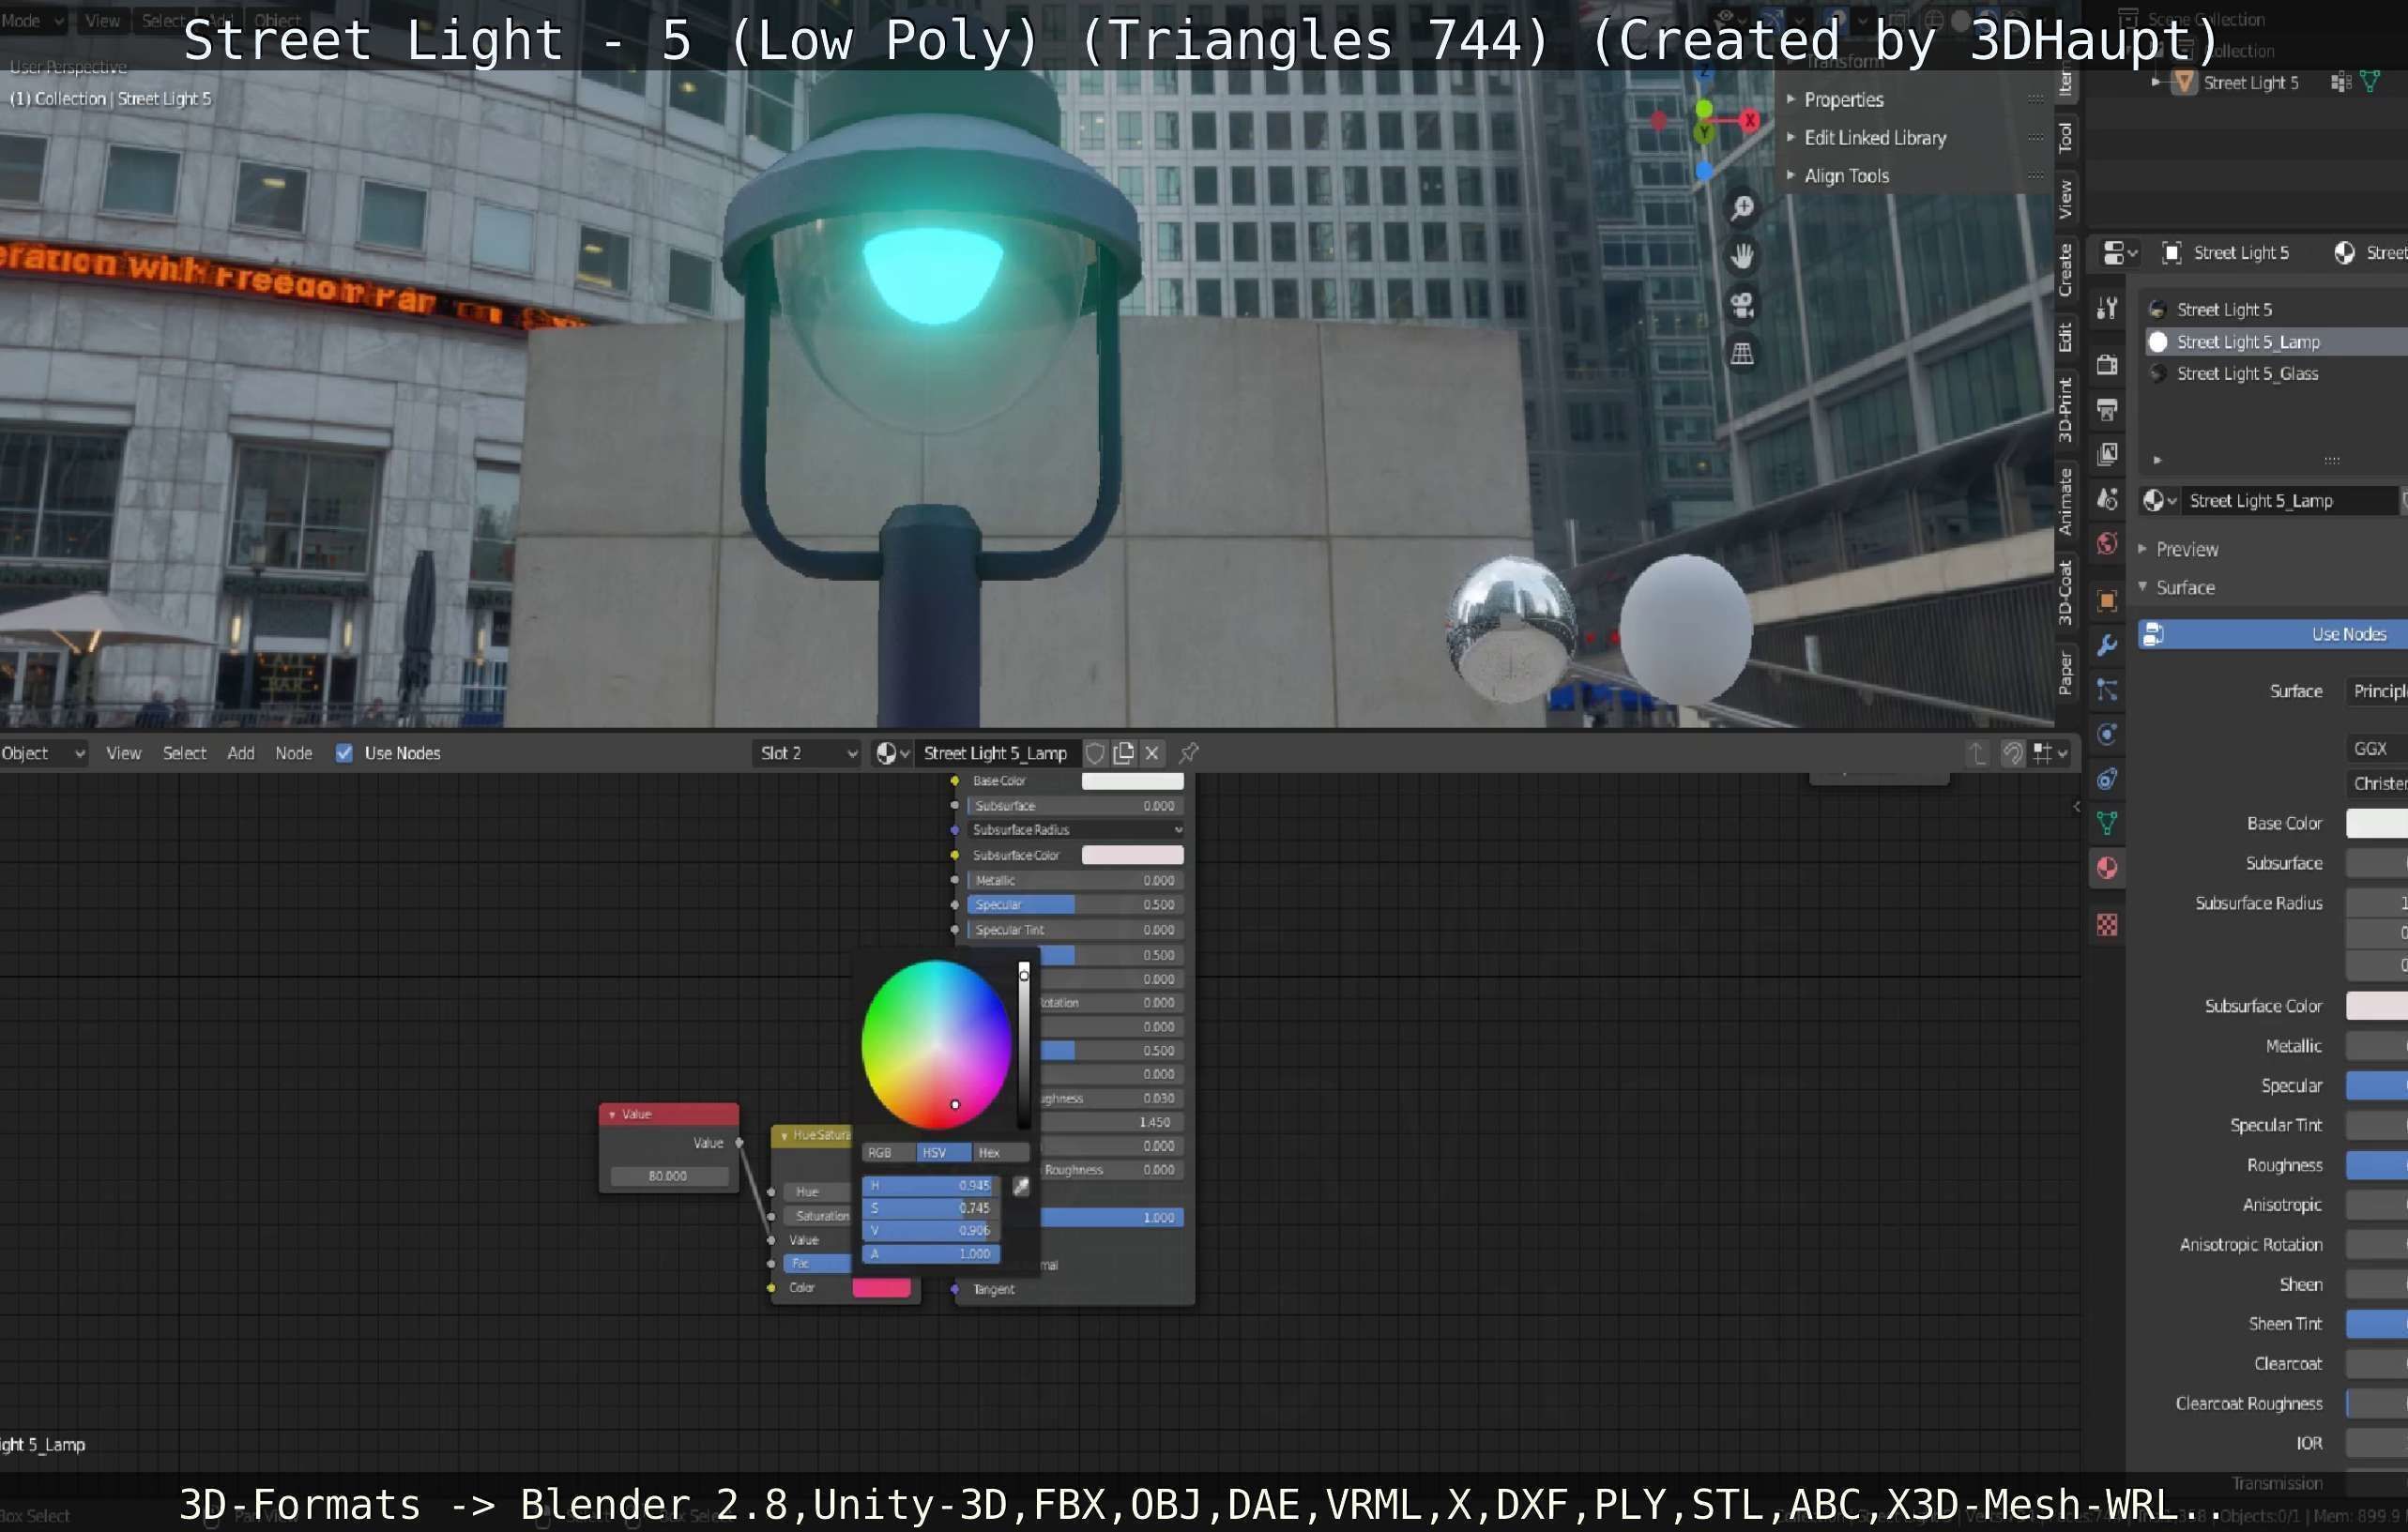Click the eyedropper in color picker
Image resolution: width=2408 pixels, height=1532 pixels.
tap(1021, 1186)
